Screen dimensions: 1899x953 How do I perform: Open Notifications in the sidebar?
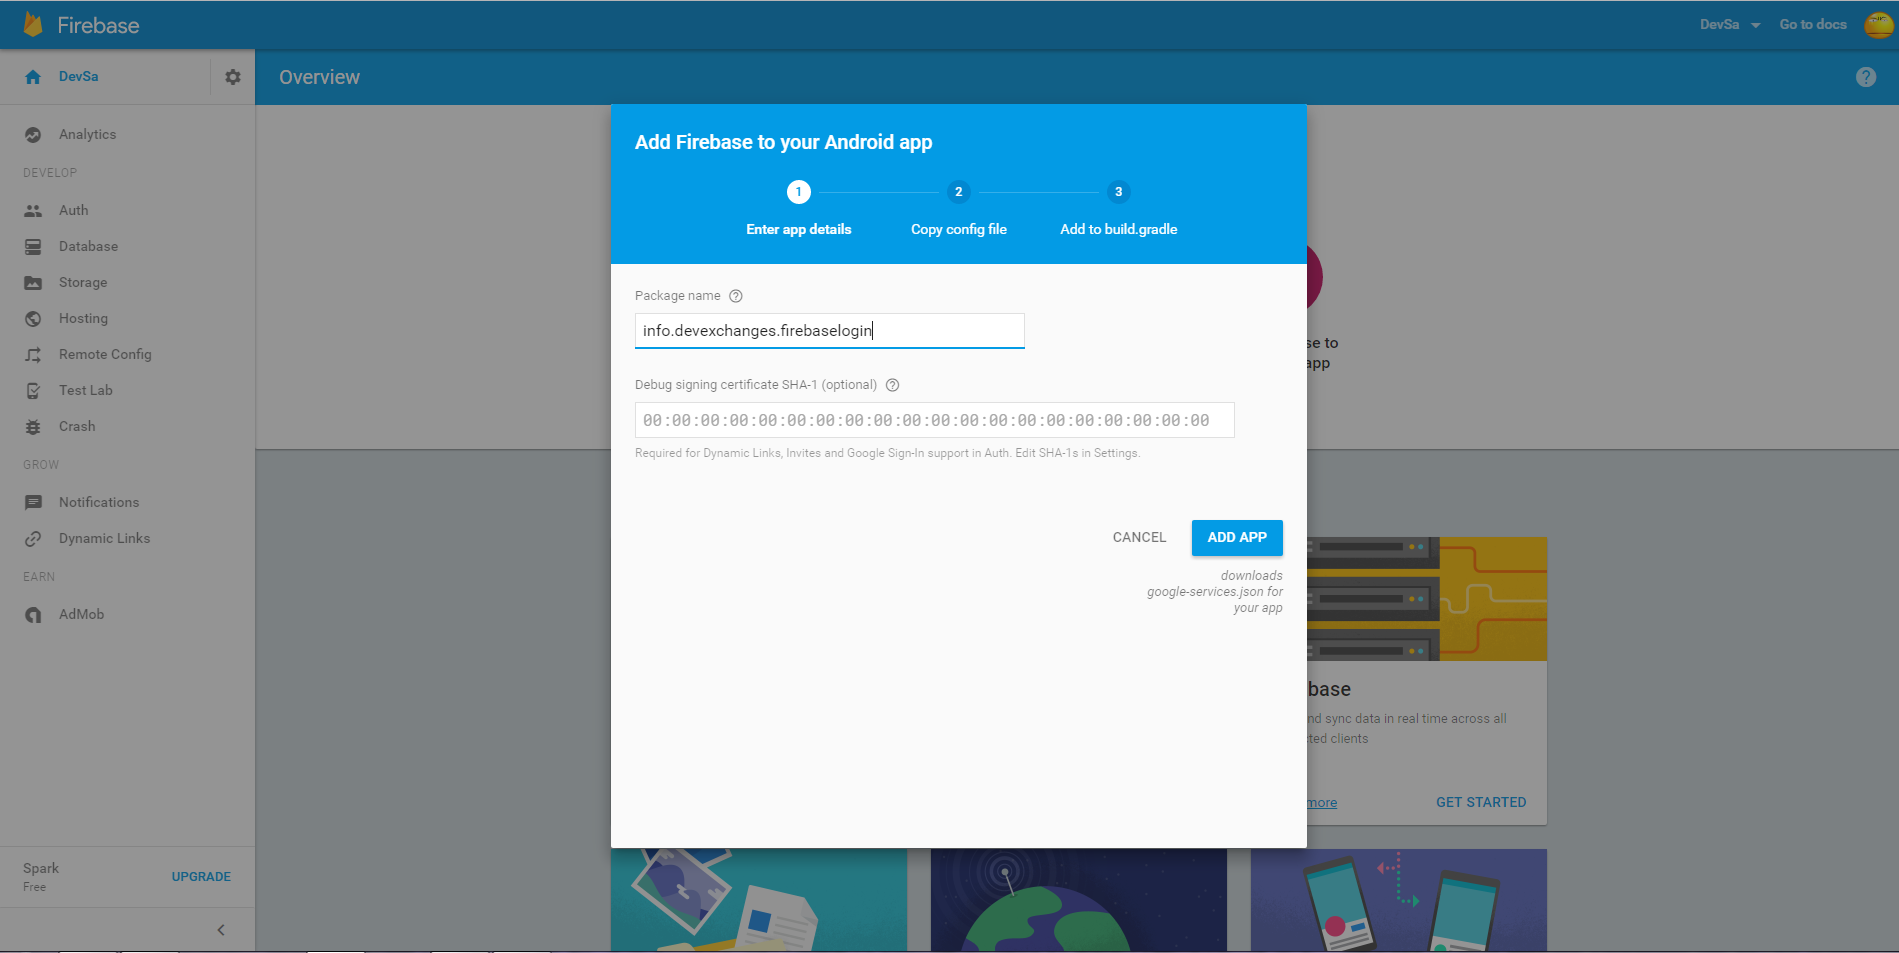click(x=99, y=503)
